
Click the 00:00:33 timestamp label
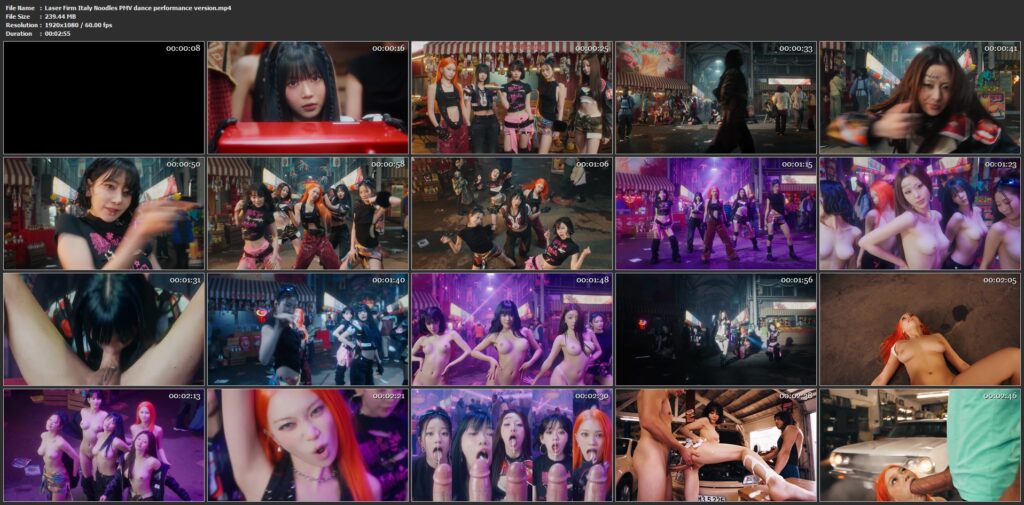(796, 48)
